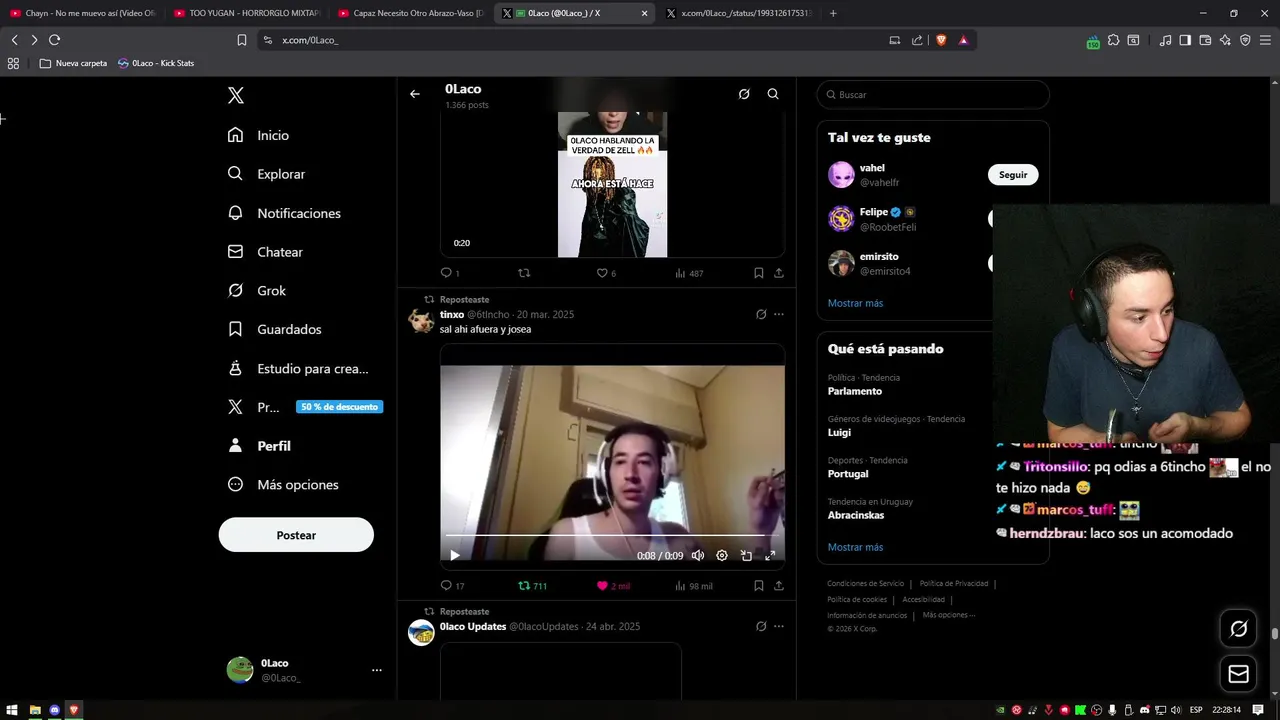The width and height of the screenshot is (1280, 720).
Task: Share the post with 487 views
Action: coord(779,273)
